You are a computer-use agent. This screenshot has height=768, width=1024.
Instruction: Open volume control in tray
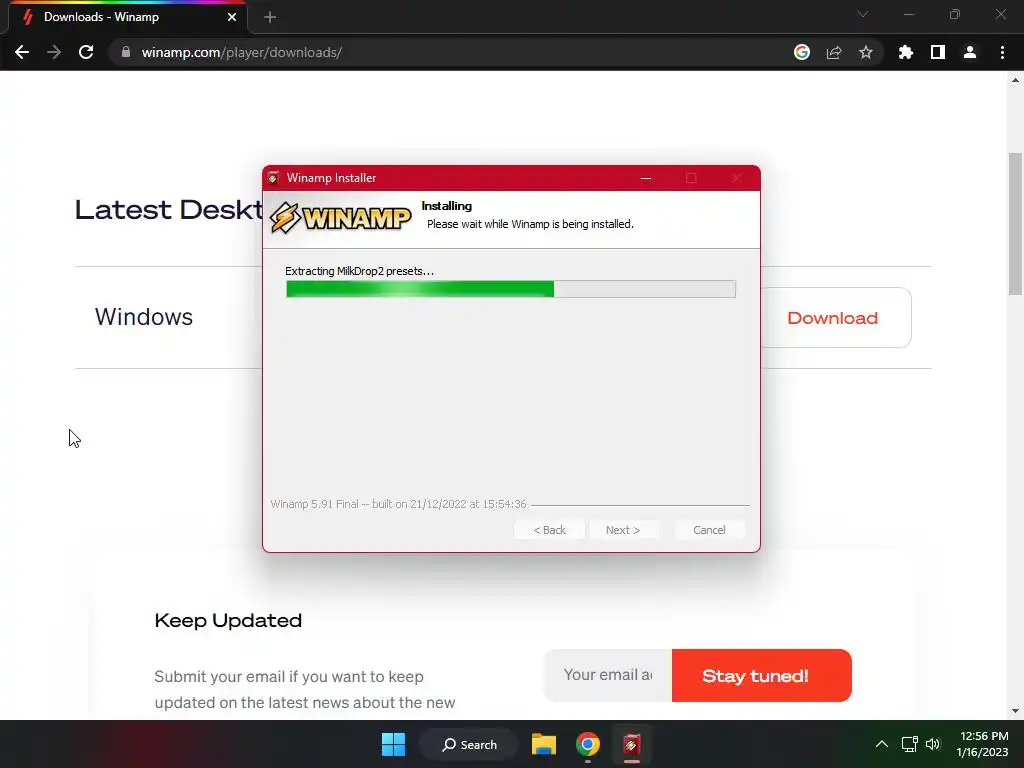tap(933, 744)
